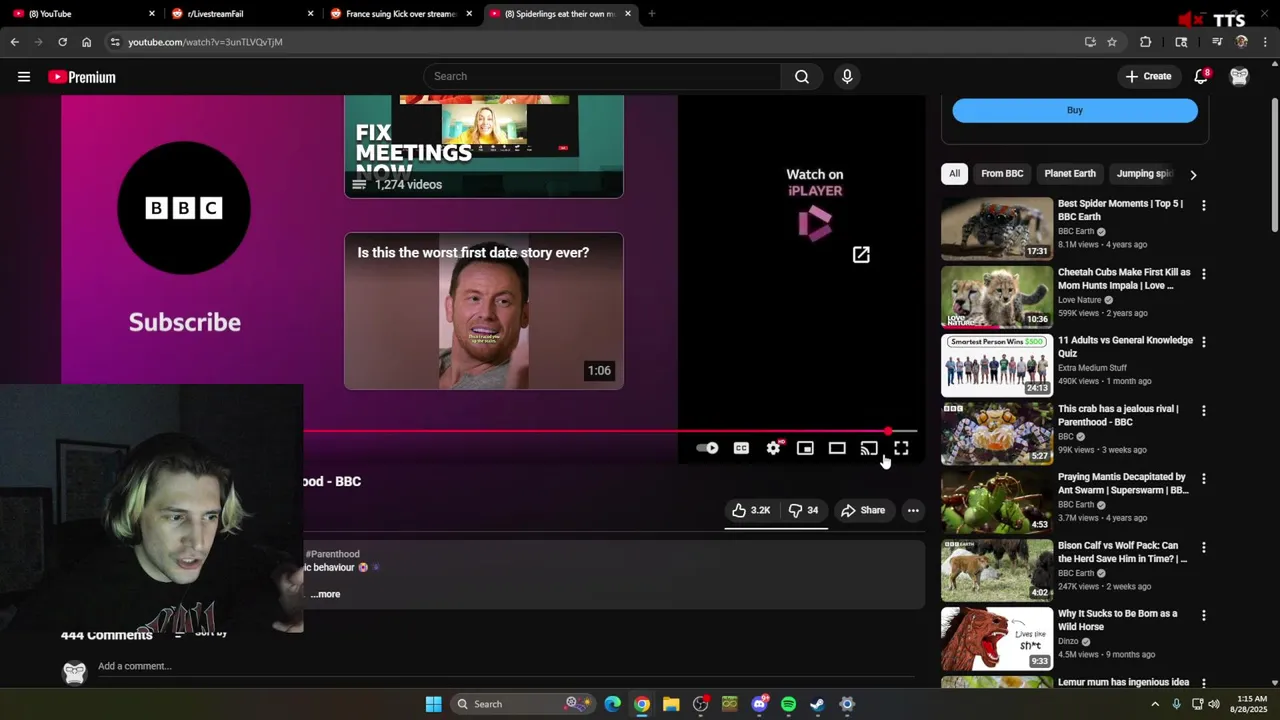The image size is (1280, 720).
Task: Open a new browser tab
Action: click(651, 14)
